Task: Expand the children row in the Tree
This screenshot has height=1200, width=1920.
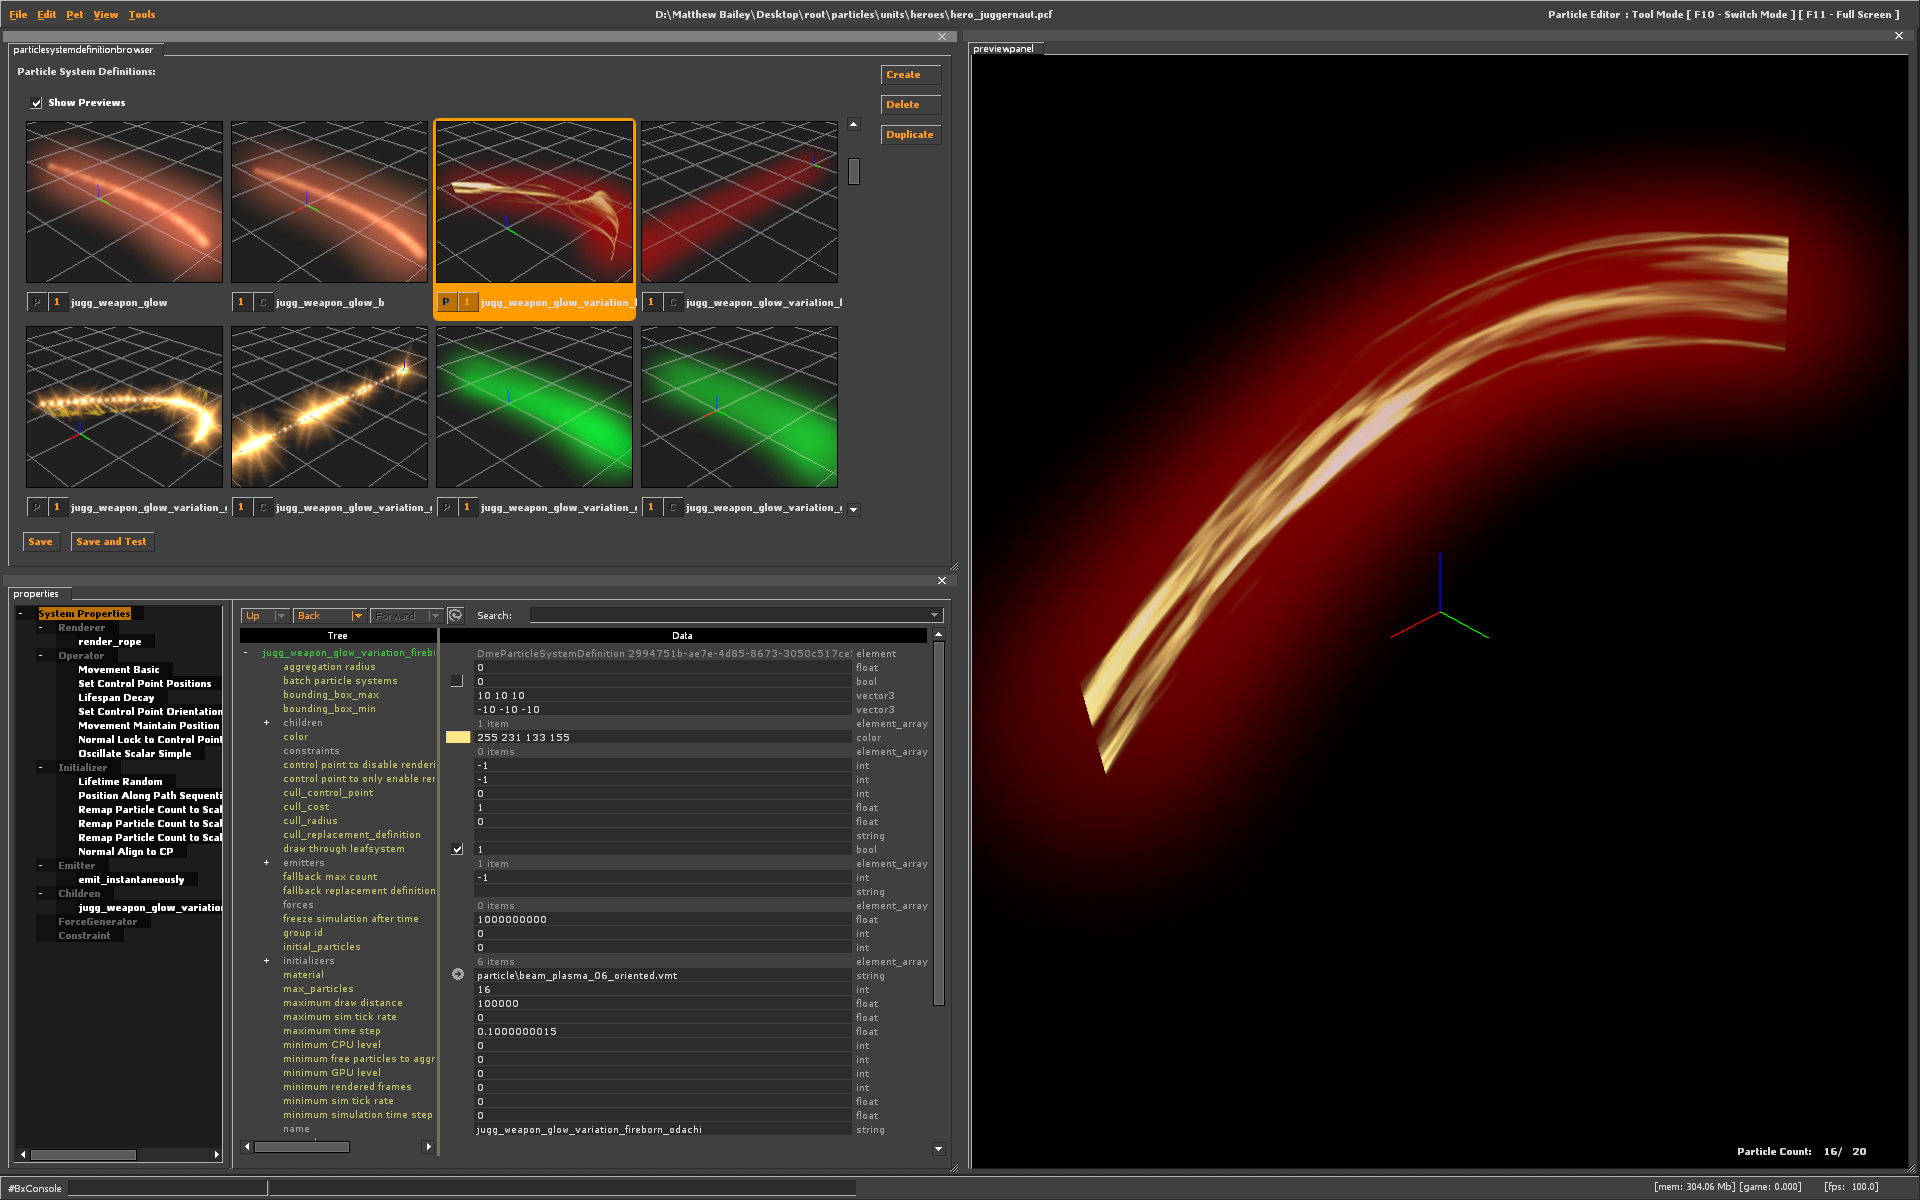Action: tap(267, 723)
